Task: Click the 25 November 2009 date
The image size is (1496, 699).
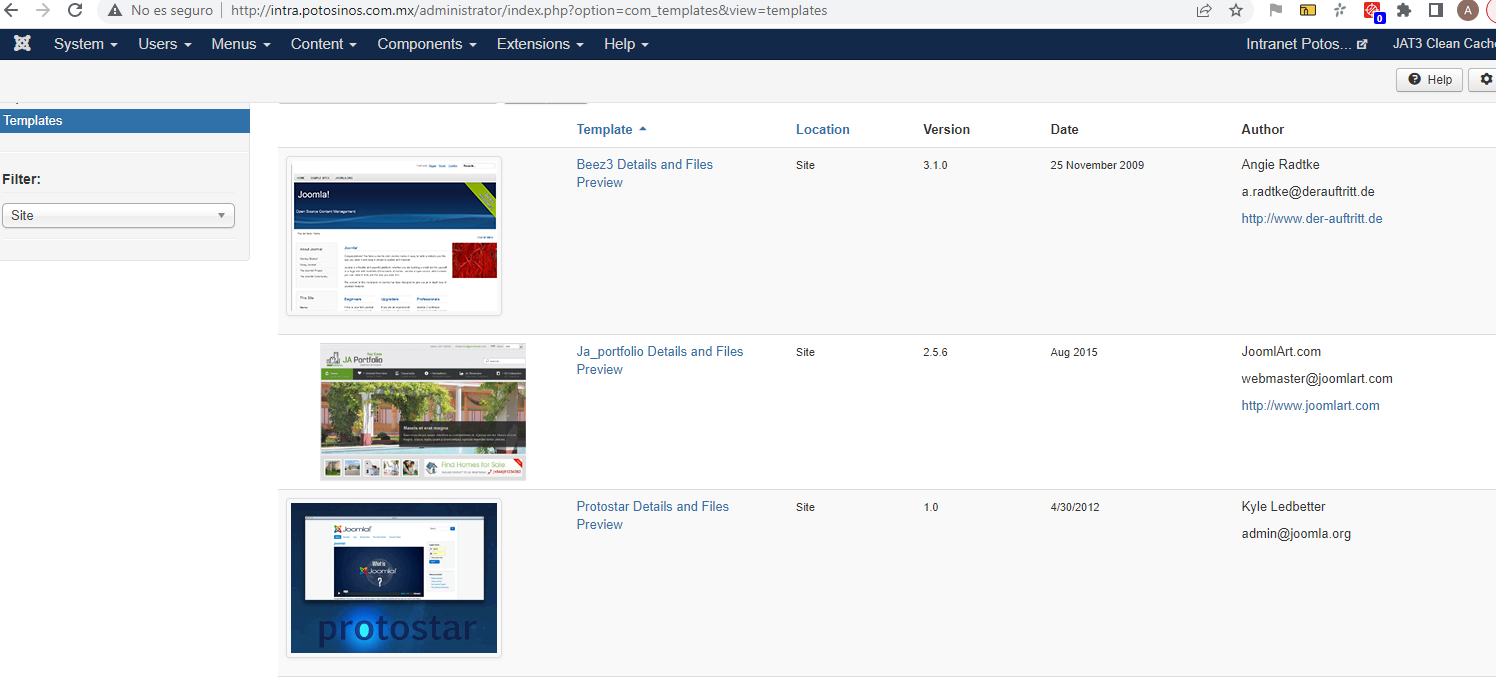Action: pyautogui.click(x=1097, y=165)
